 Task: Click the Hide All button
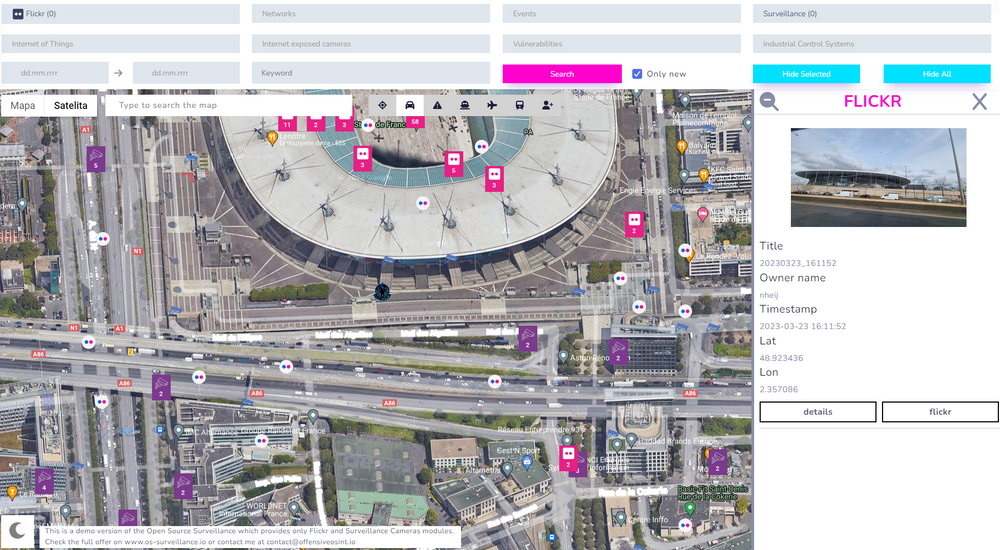pyautogui.click(x=936, y=74)
